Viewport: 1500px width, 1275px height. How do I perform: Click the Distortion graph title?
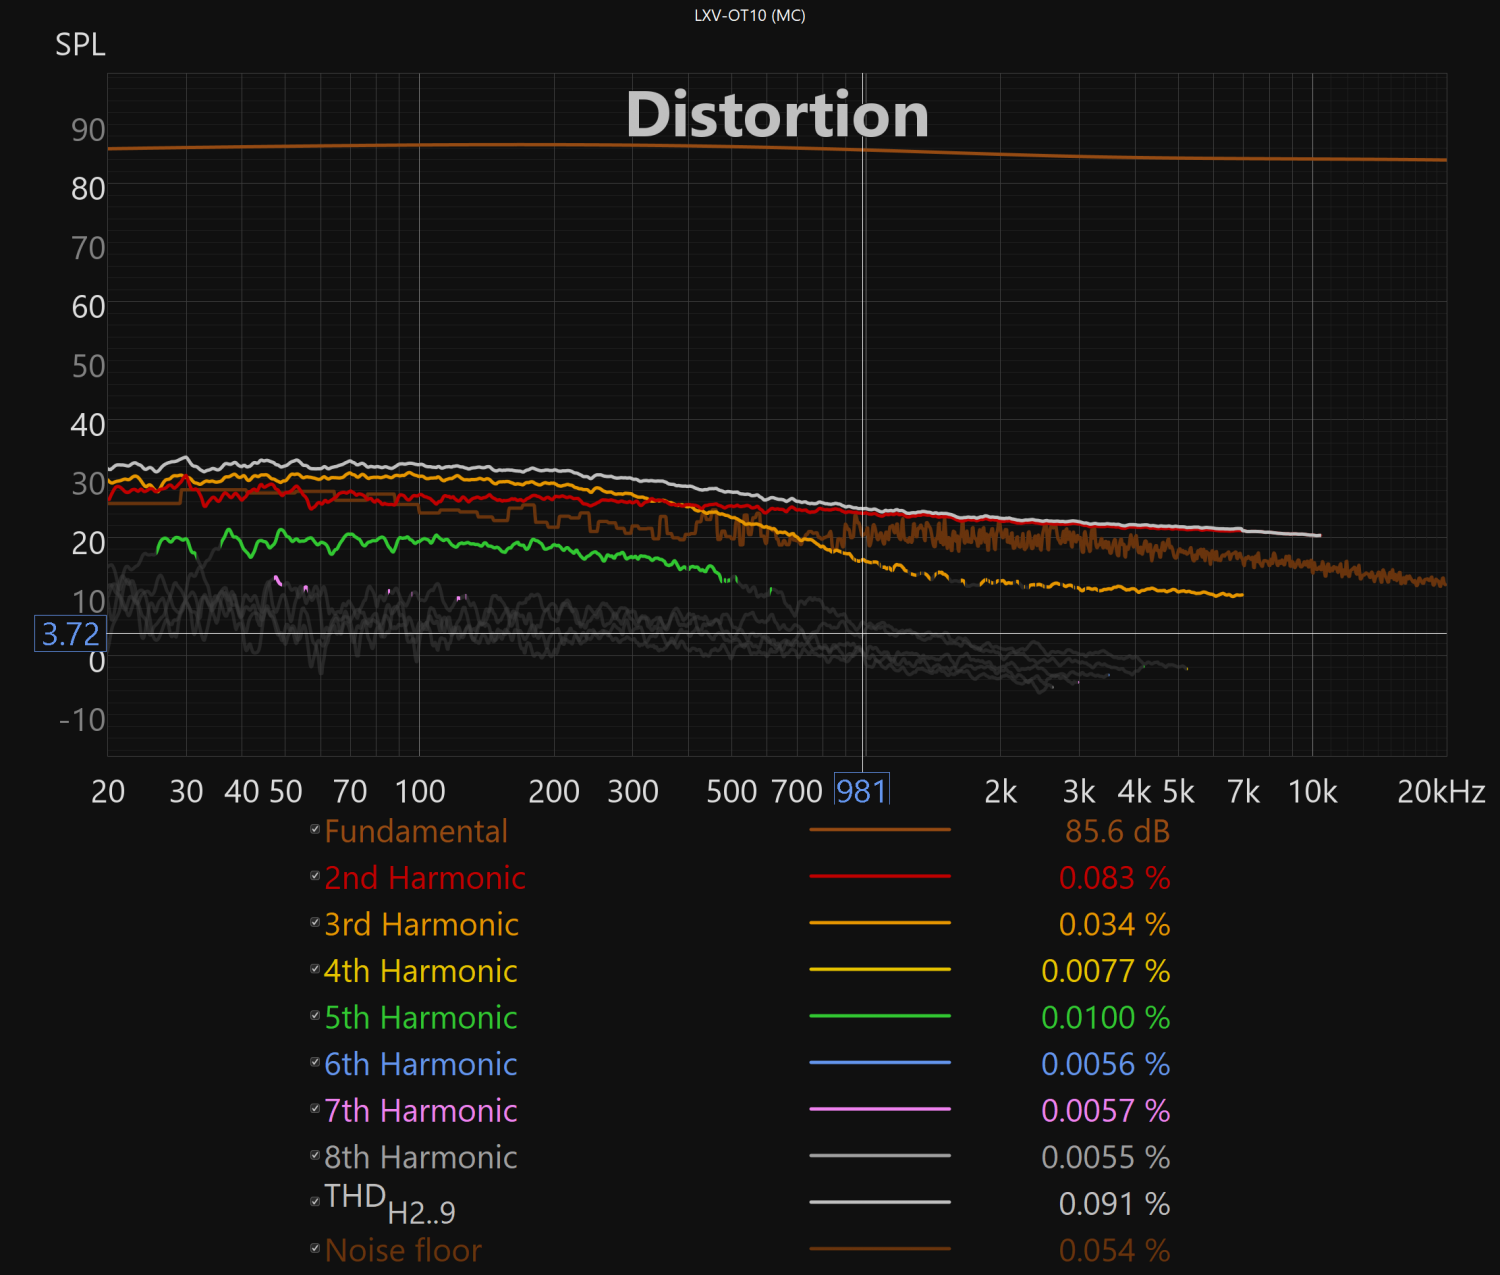tap(777, 114)
